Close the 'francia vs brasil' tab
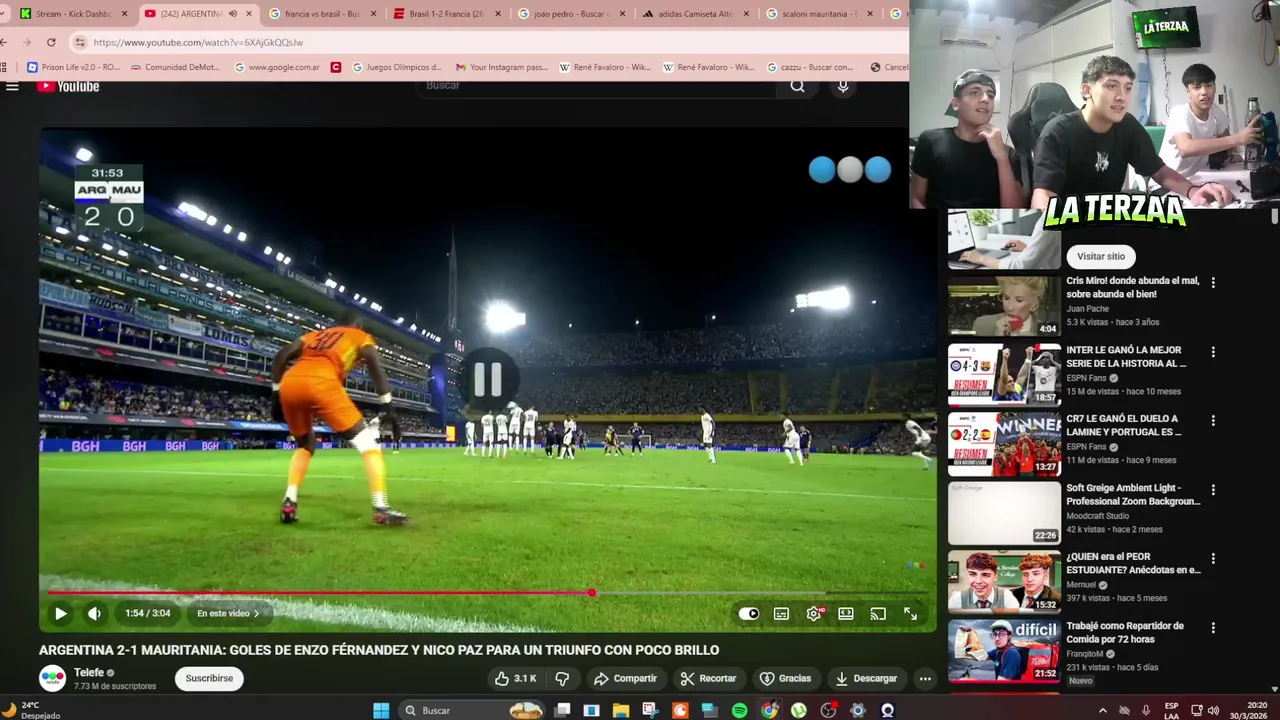The height and width of the screenshot is (720, 1280). tap(373, 14)
